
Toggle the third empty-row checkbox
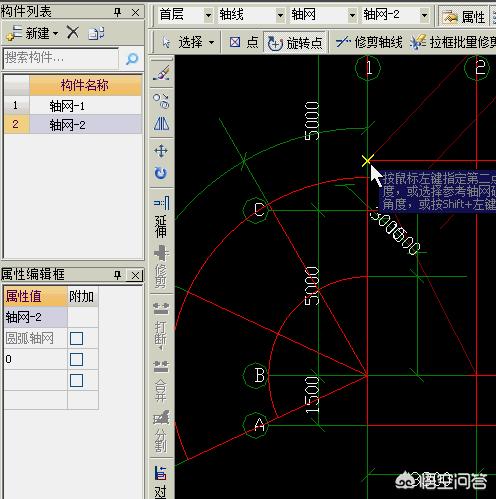tap(76, 380)
